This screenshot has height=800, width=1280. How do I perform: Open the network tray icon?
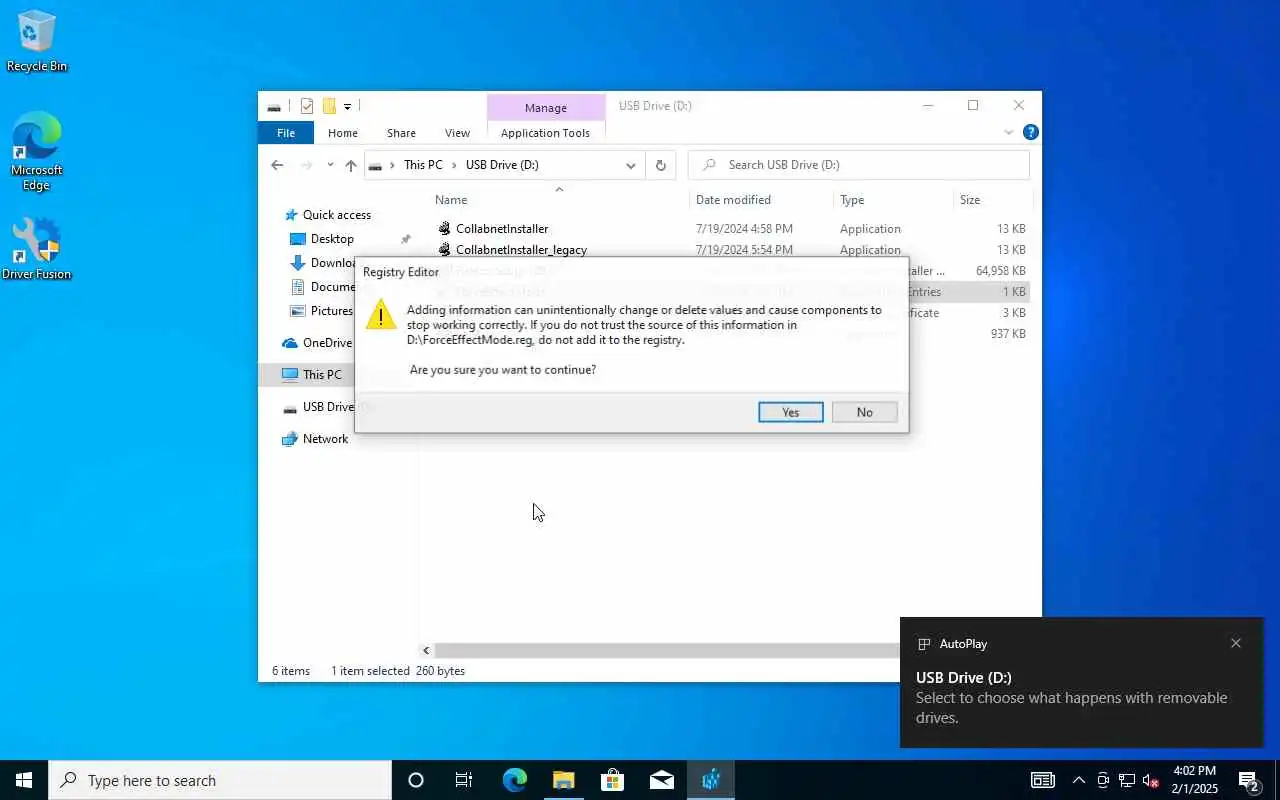(1127, 780)
